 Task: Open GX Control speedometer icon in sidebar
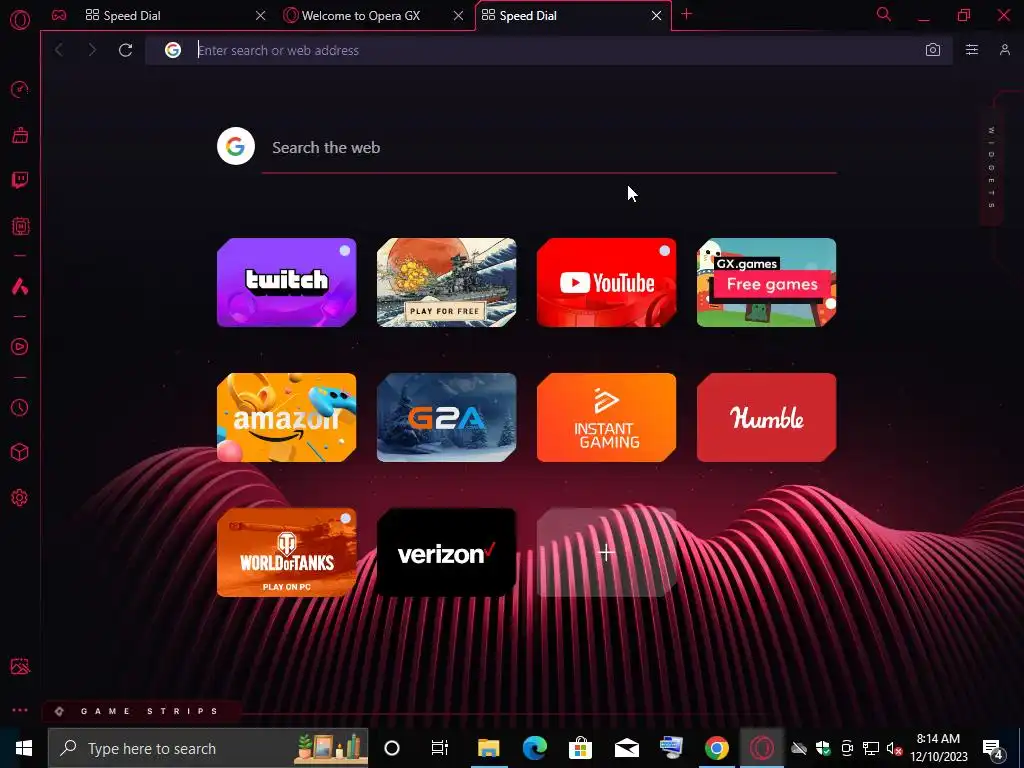pyautogui.click(x=20, y=89)
